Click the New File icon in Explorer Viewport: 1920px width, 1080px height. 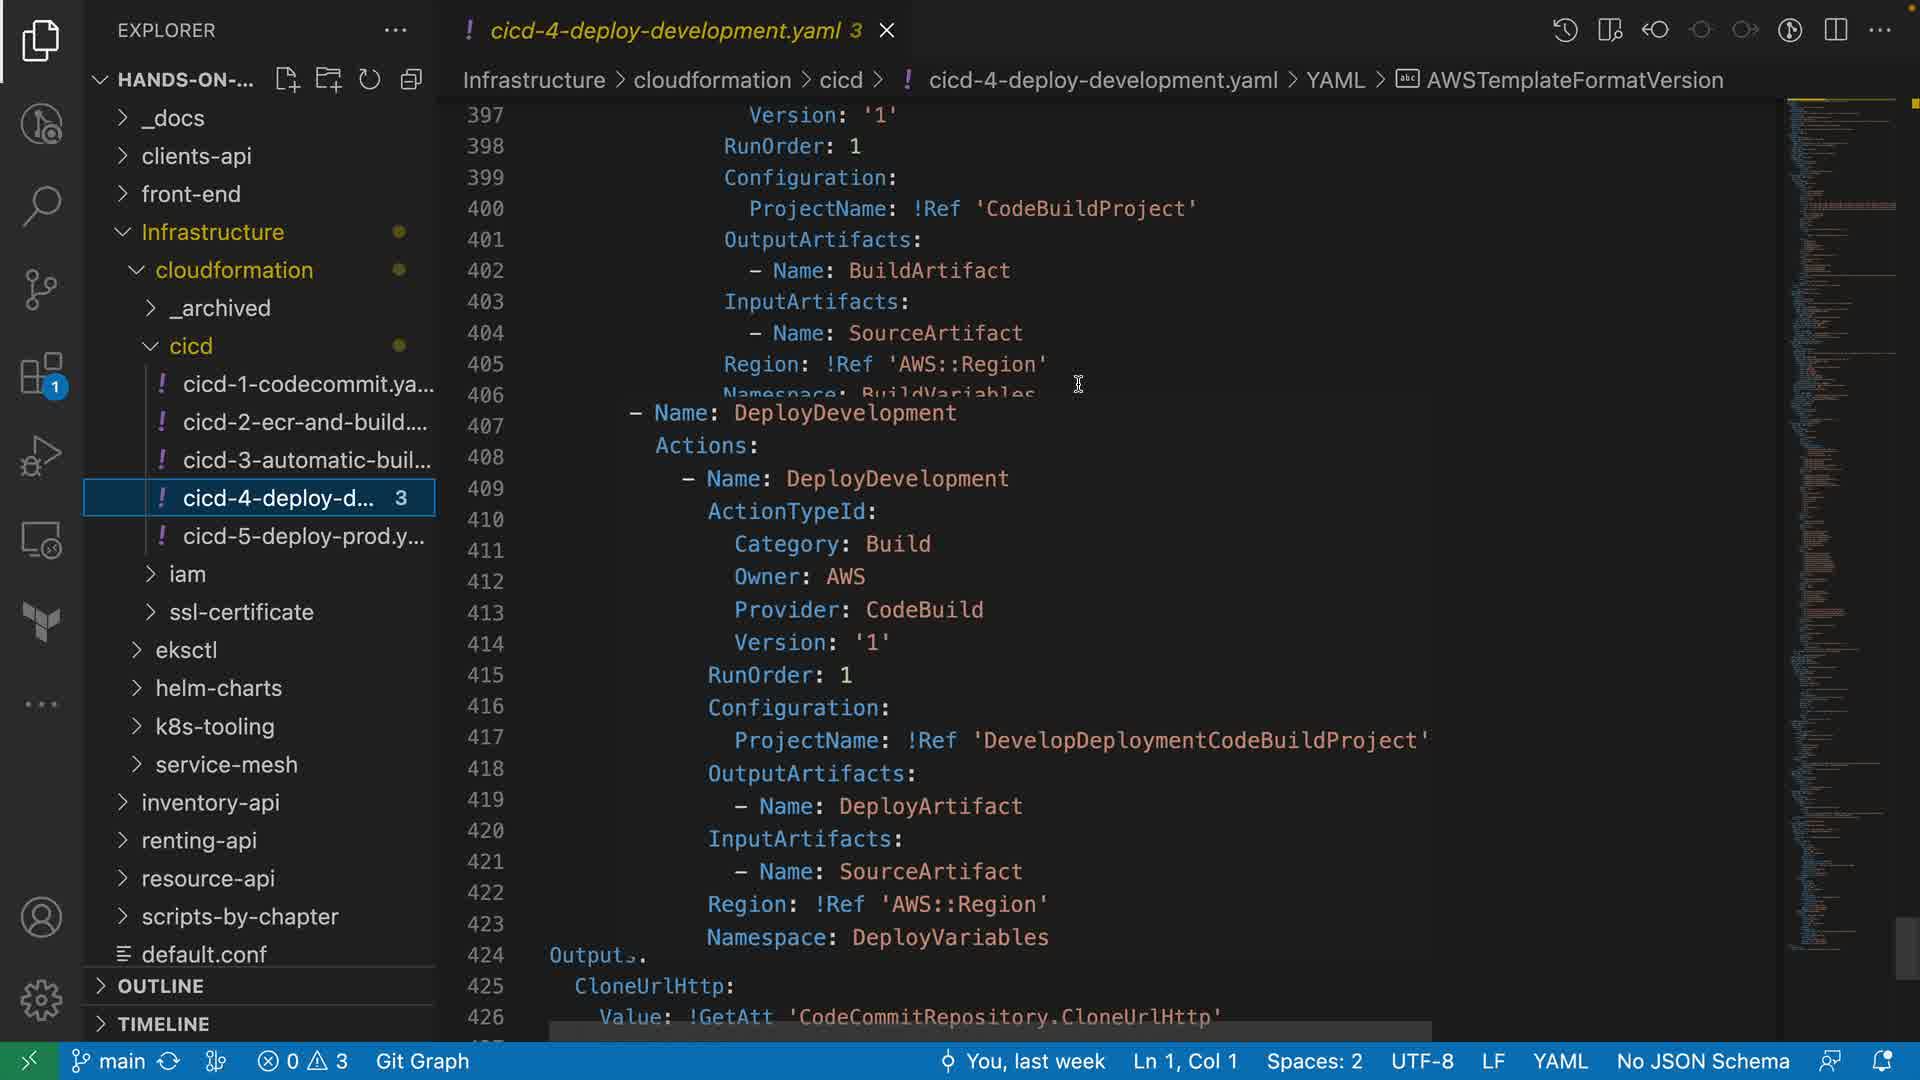pyautogui.click(x=287, y=80)
